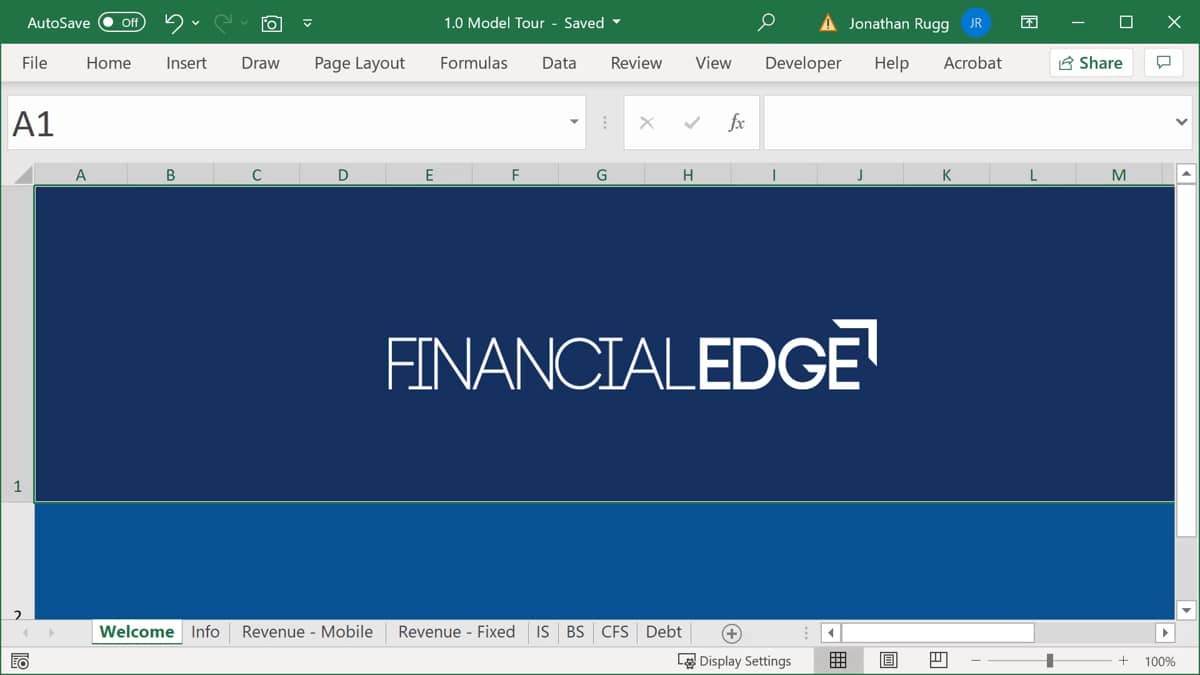Click vertical scrollbar up arrow
The width and height of the screenshot is (1200, 675).
point(1187,175)
